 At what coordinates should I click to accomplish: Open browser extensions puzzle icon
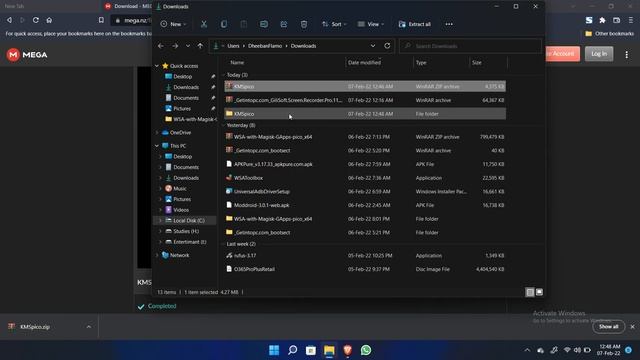click(602, 20)
